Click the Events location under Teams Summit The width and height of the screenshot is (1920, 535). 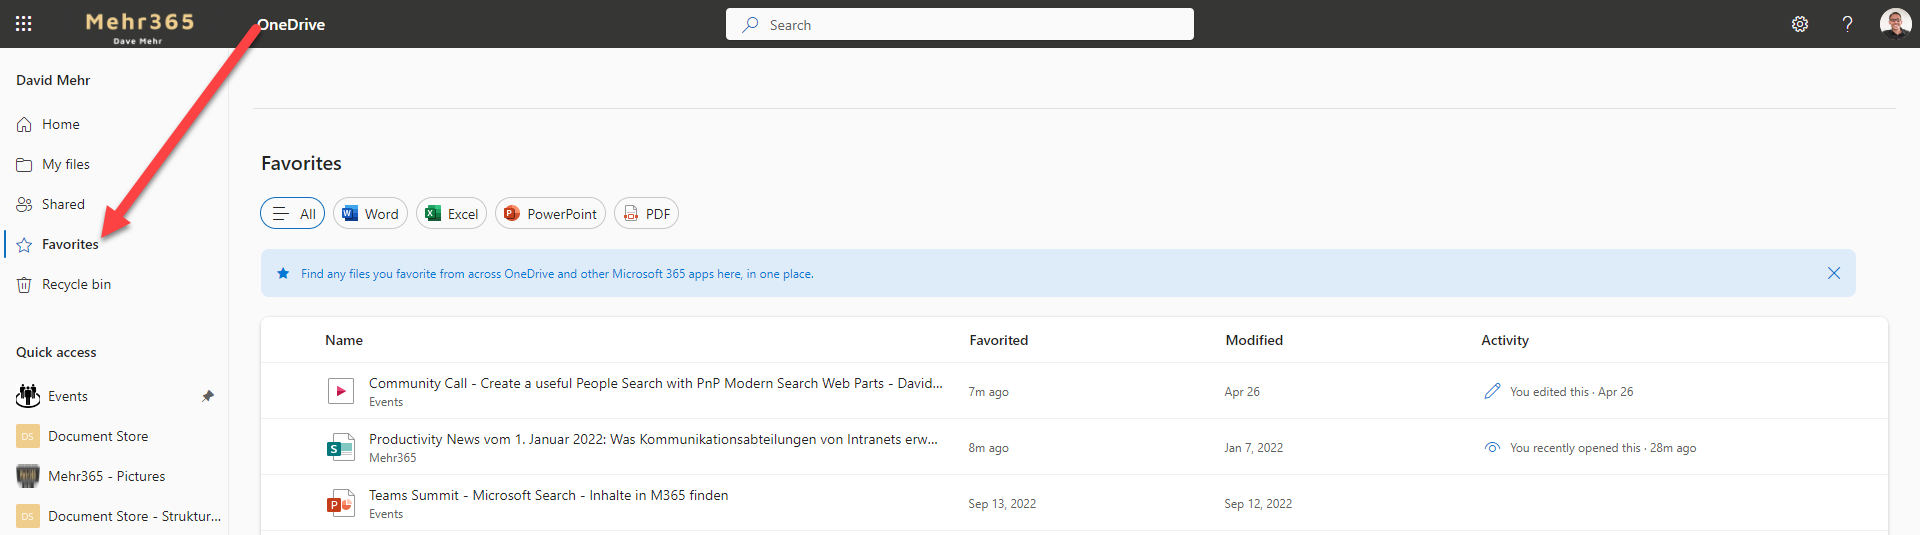point(386,514)
